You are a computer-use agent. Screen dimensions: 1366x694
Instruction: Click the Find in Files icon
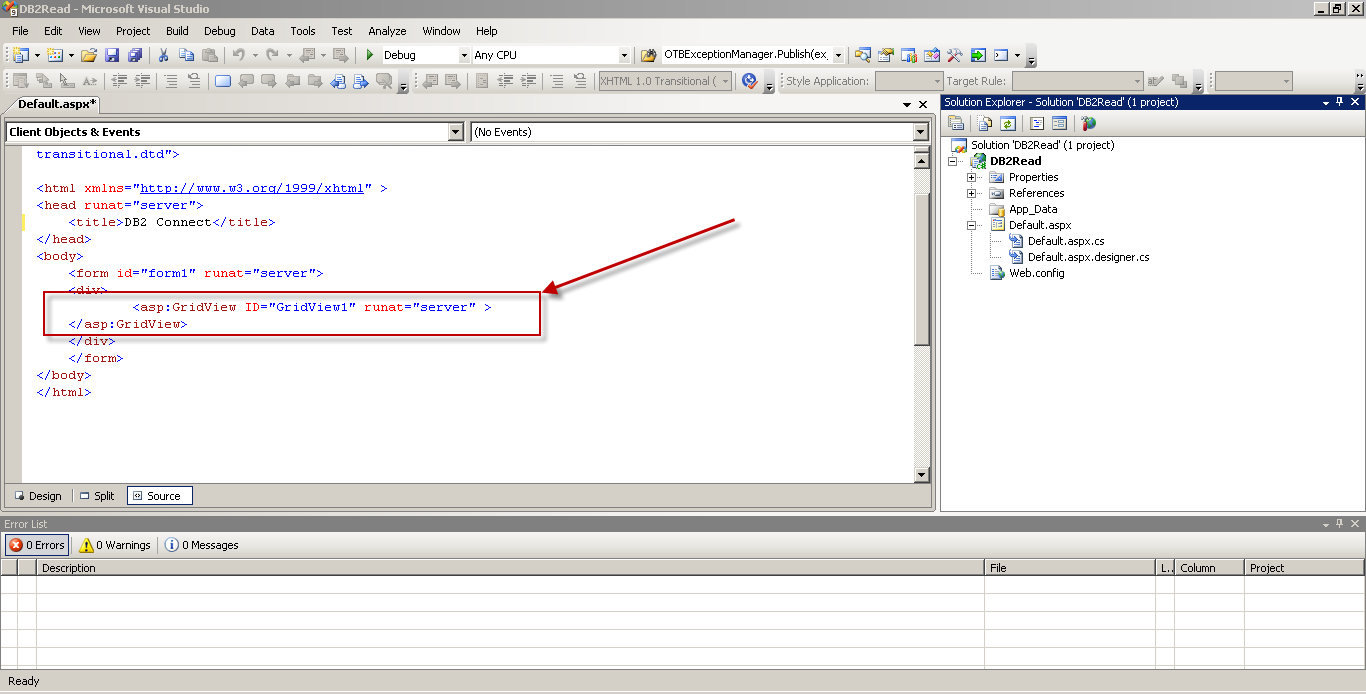point(648,55)
